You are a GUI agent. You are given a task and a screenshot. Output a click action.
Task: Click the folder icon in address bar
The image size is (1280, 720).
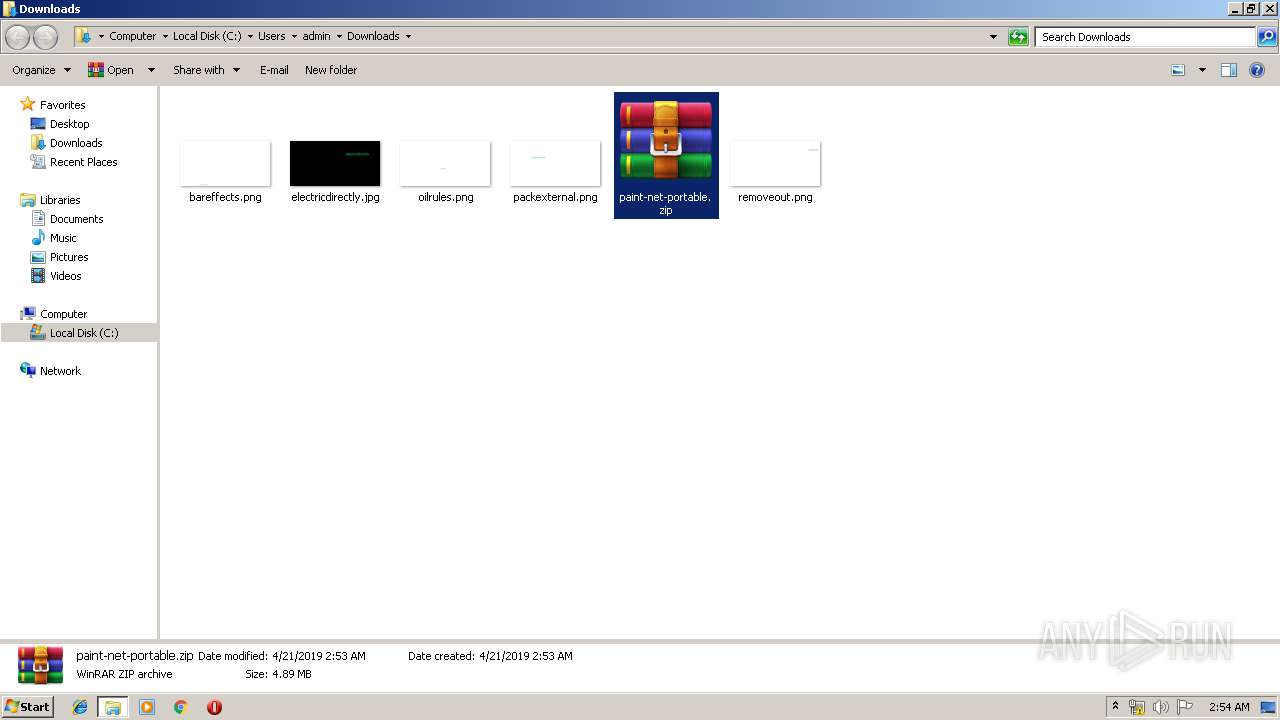pos(85,37)
